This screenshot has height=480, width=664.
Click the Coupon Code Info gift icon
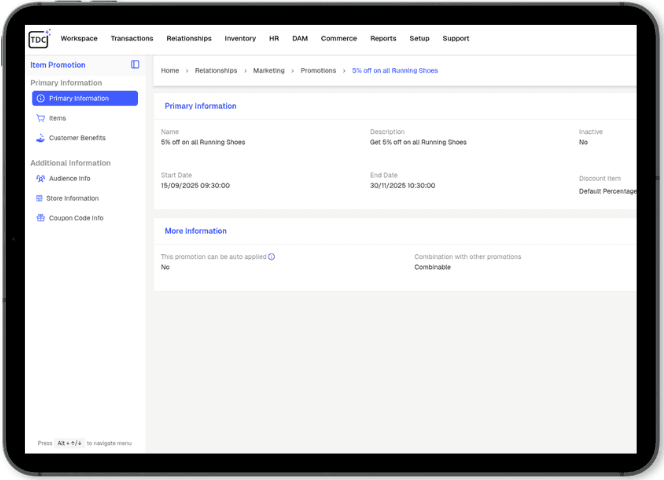[40, 218]
